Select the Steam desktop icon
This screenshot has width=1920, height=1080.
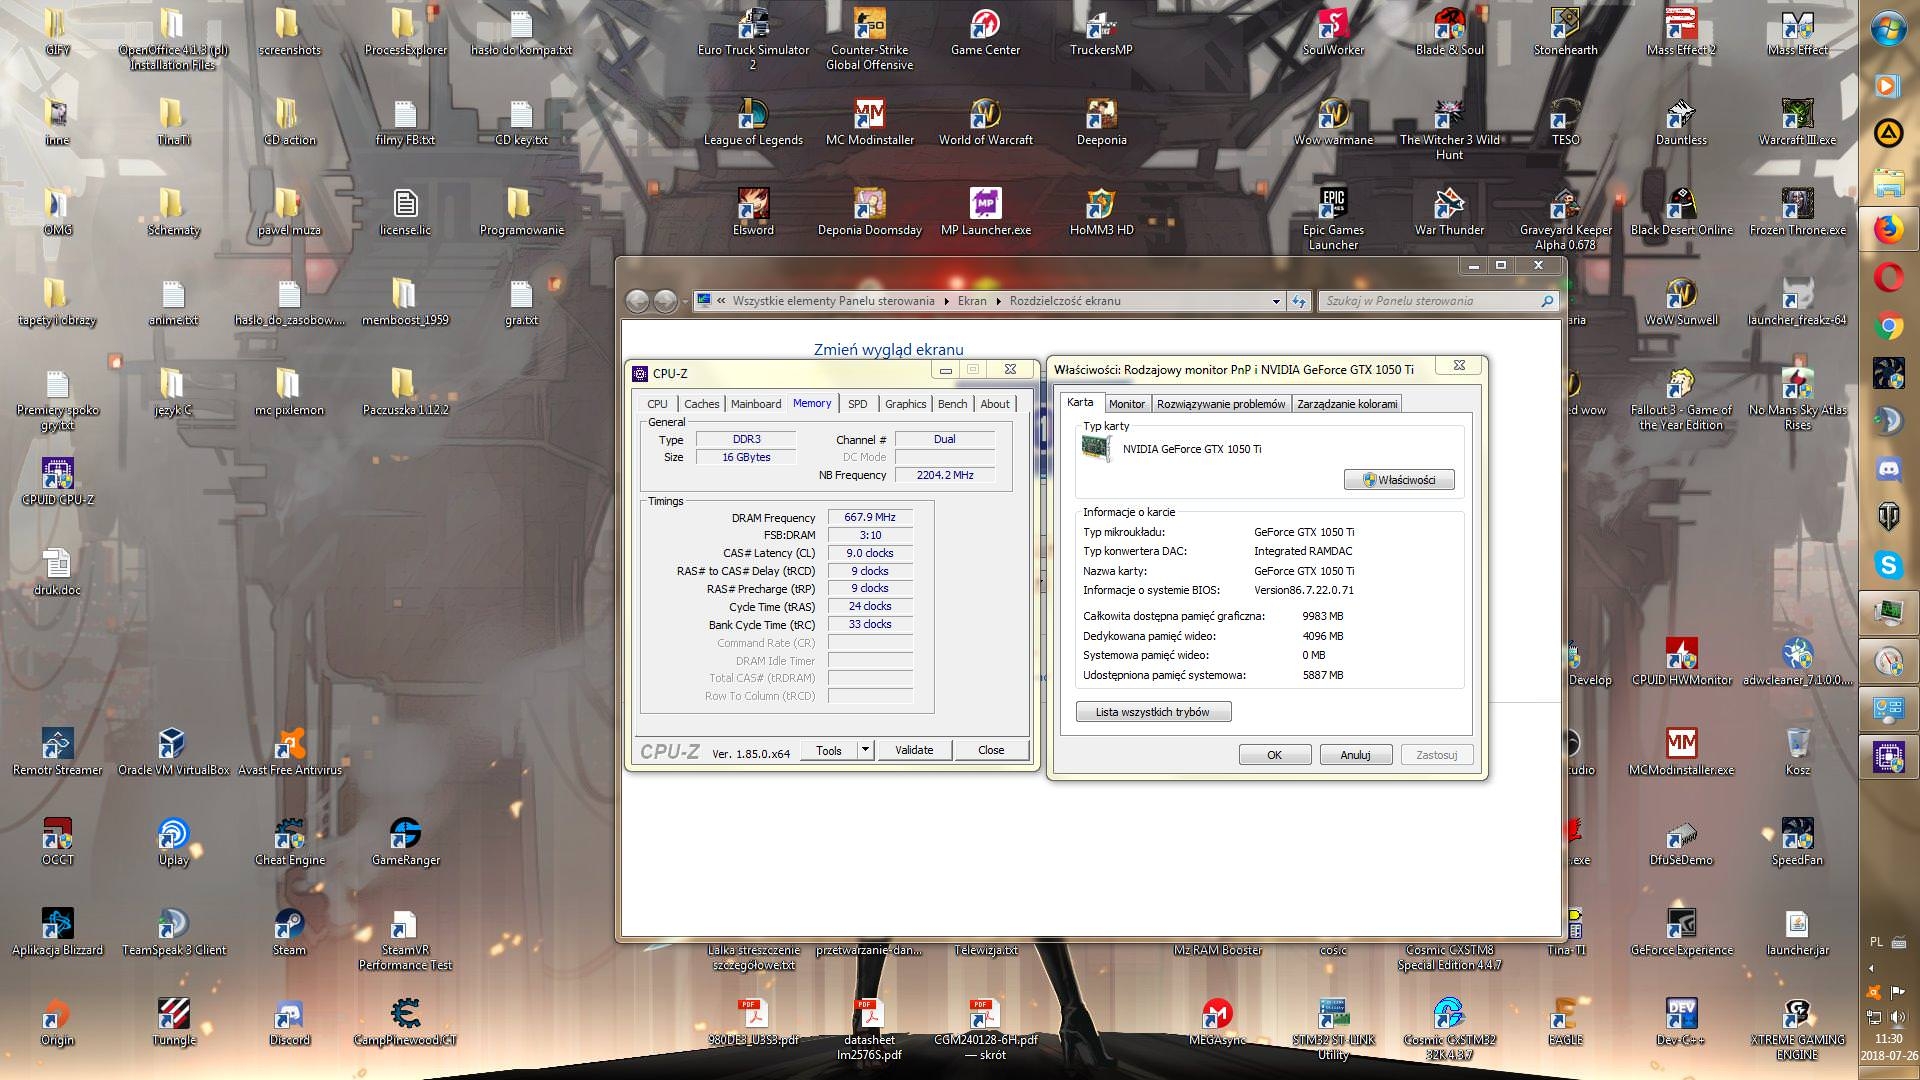pos(289,932)
